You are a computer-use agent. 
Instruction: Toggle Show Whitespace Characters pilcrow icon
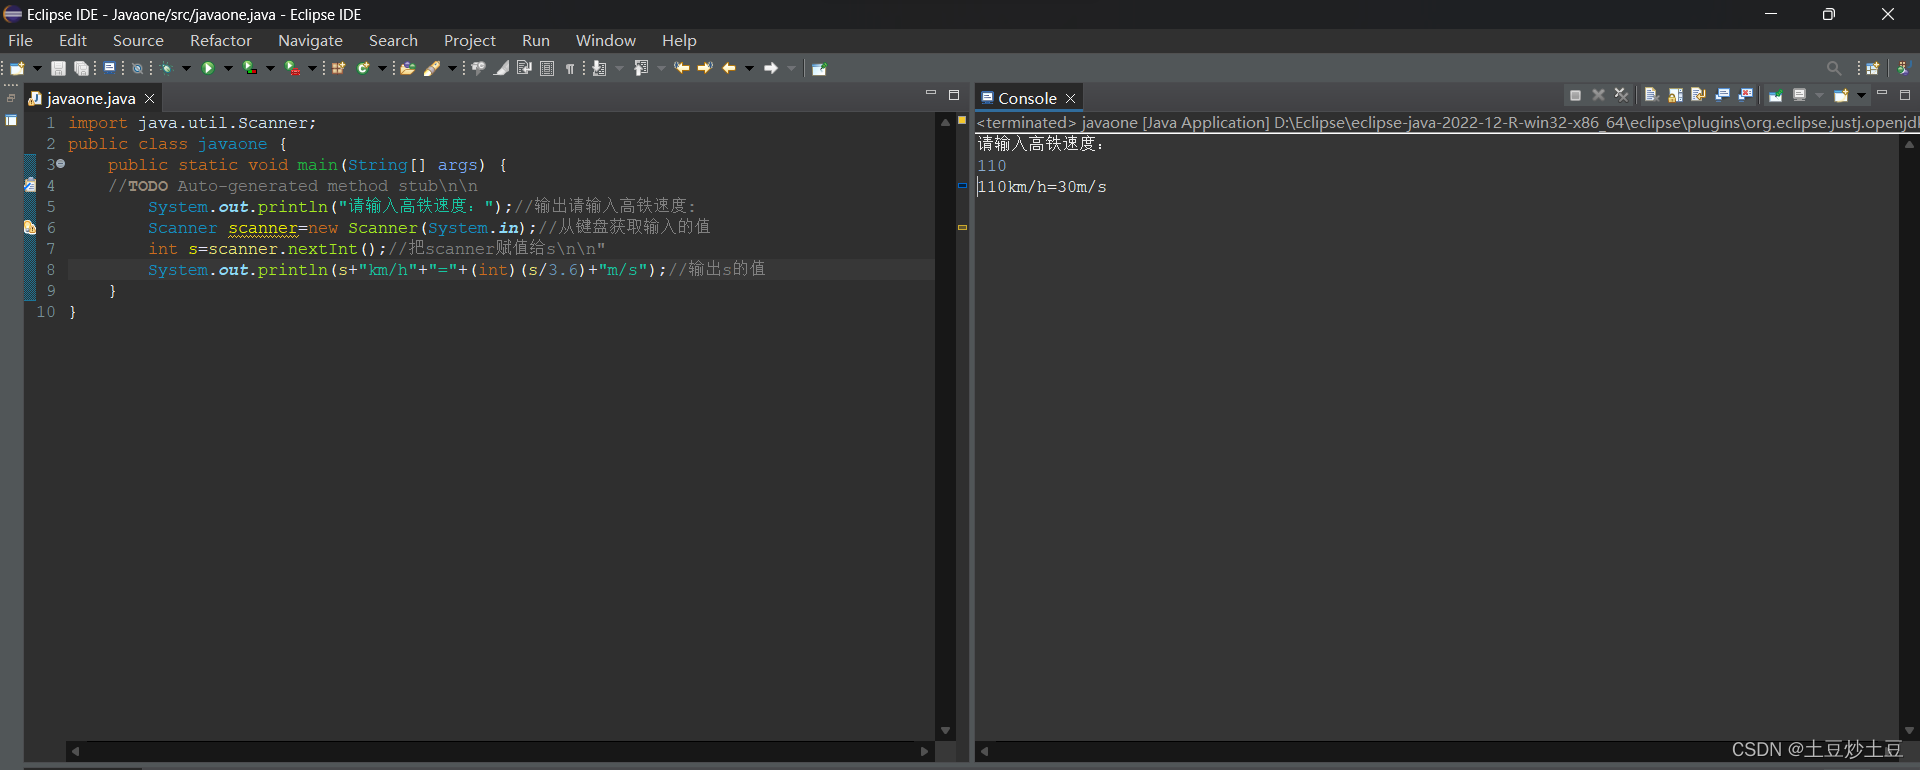point(570,68)
